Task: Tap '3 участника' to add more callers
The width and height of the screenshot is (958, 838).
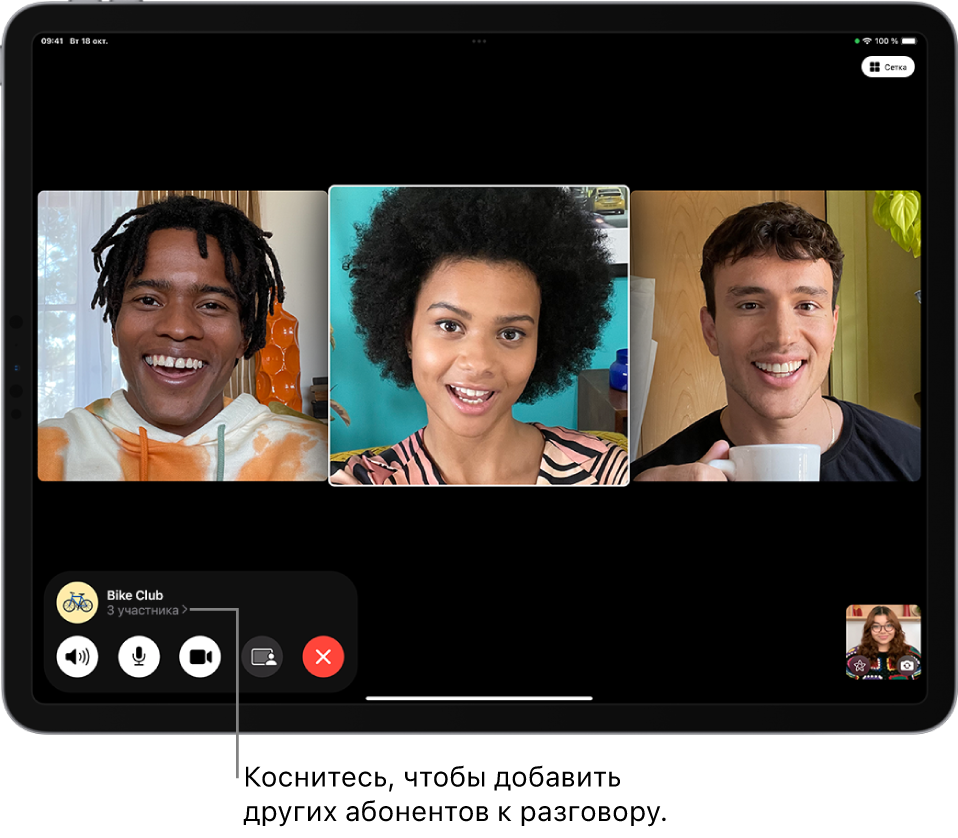Action: click(x=143, y=609)
